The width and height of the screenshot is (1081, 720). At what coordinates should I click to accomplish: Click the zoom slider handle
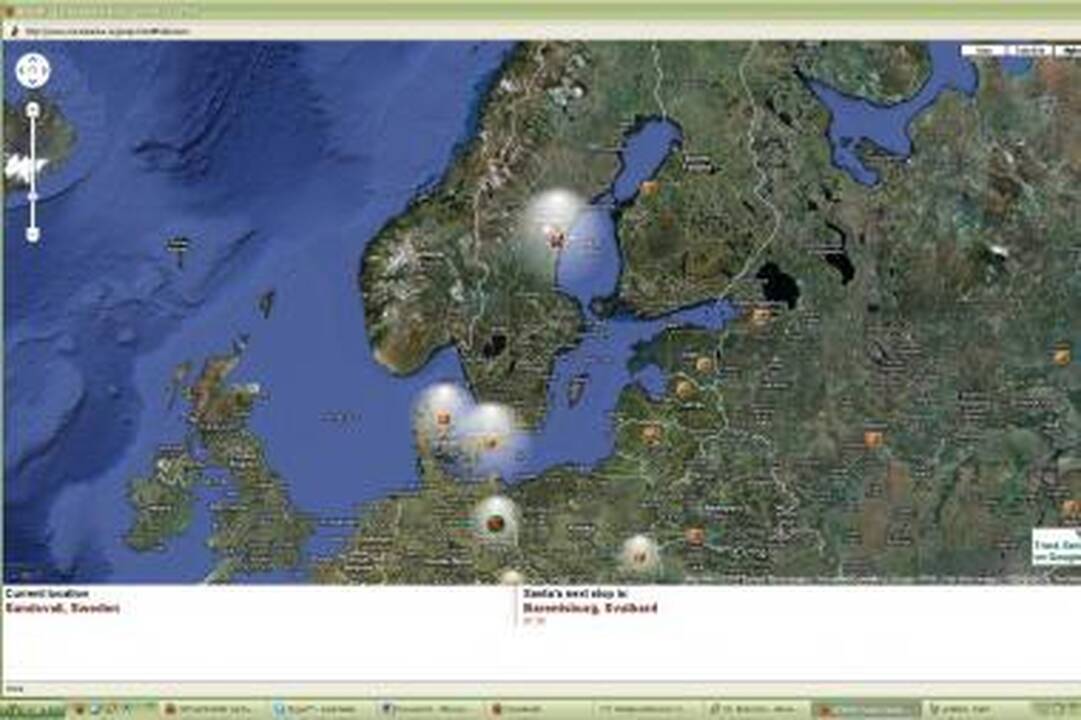32,197
